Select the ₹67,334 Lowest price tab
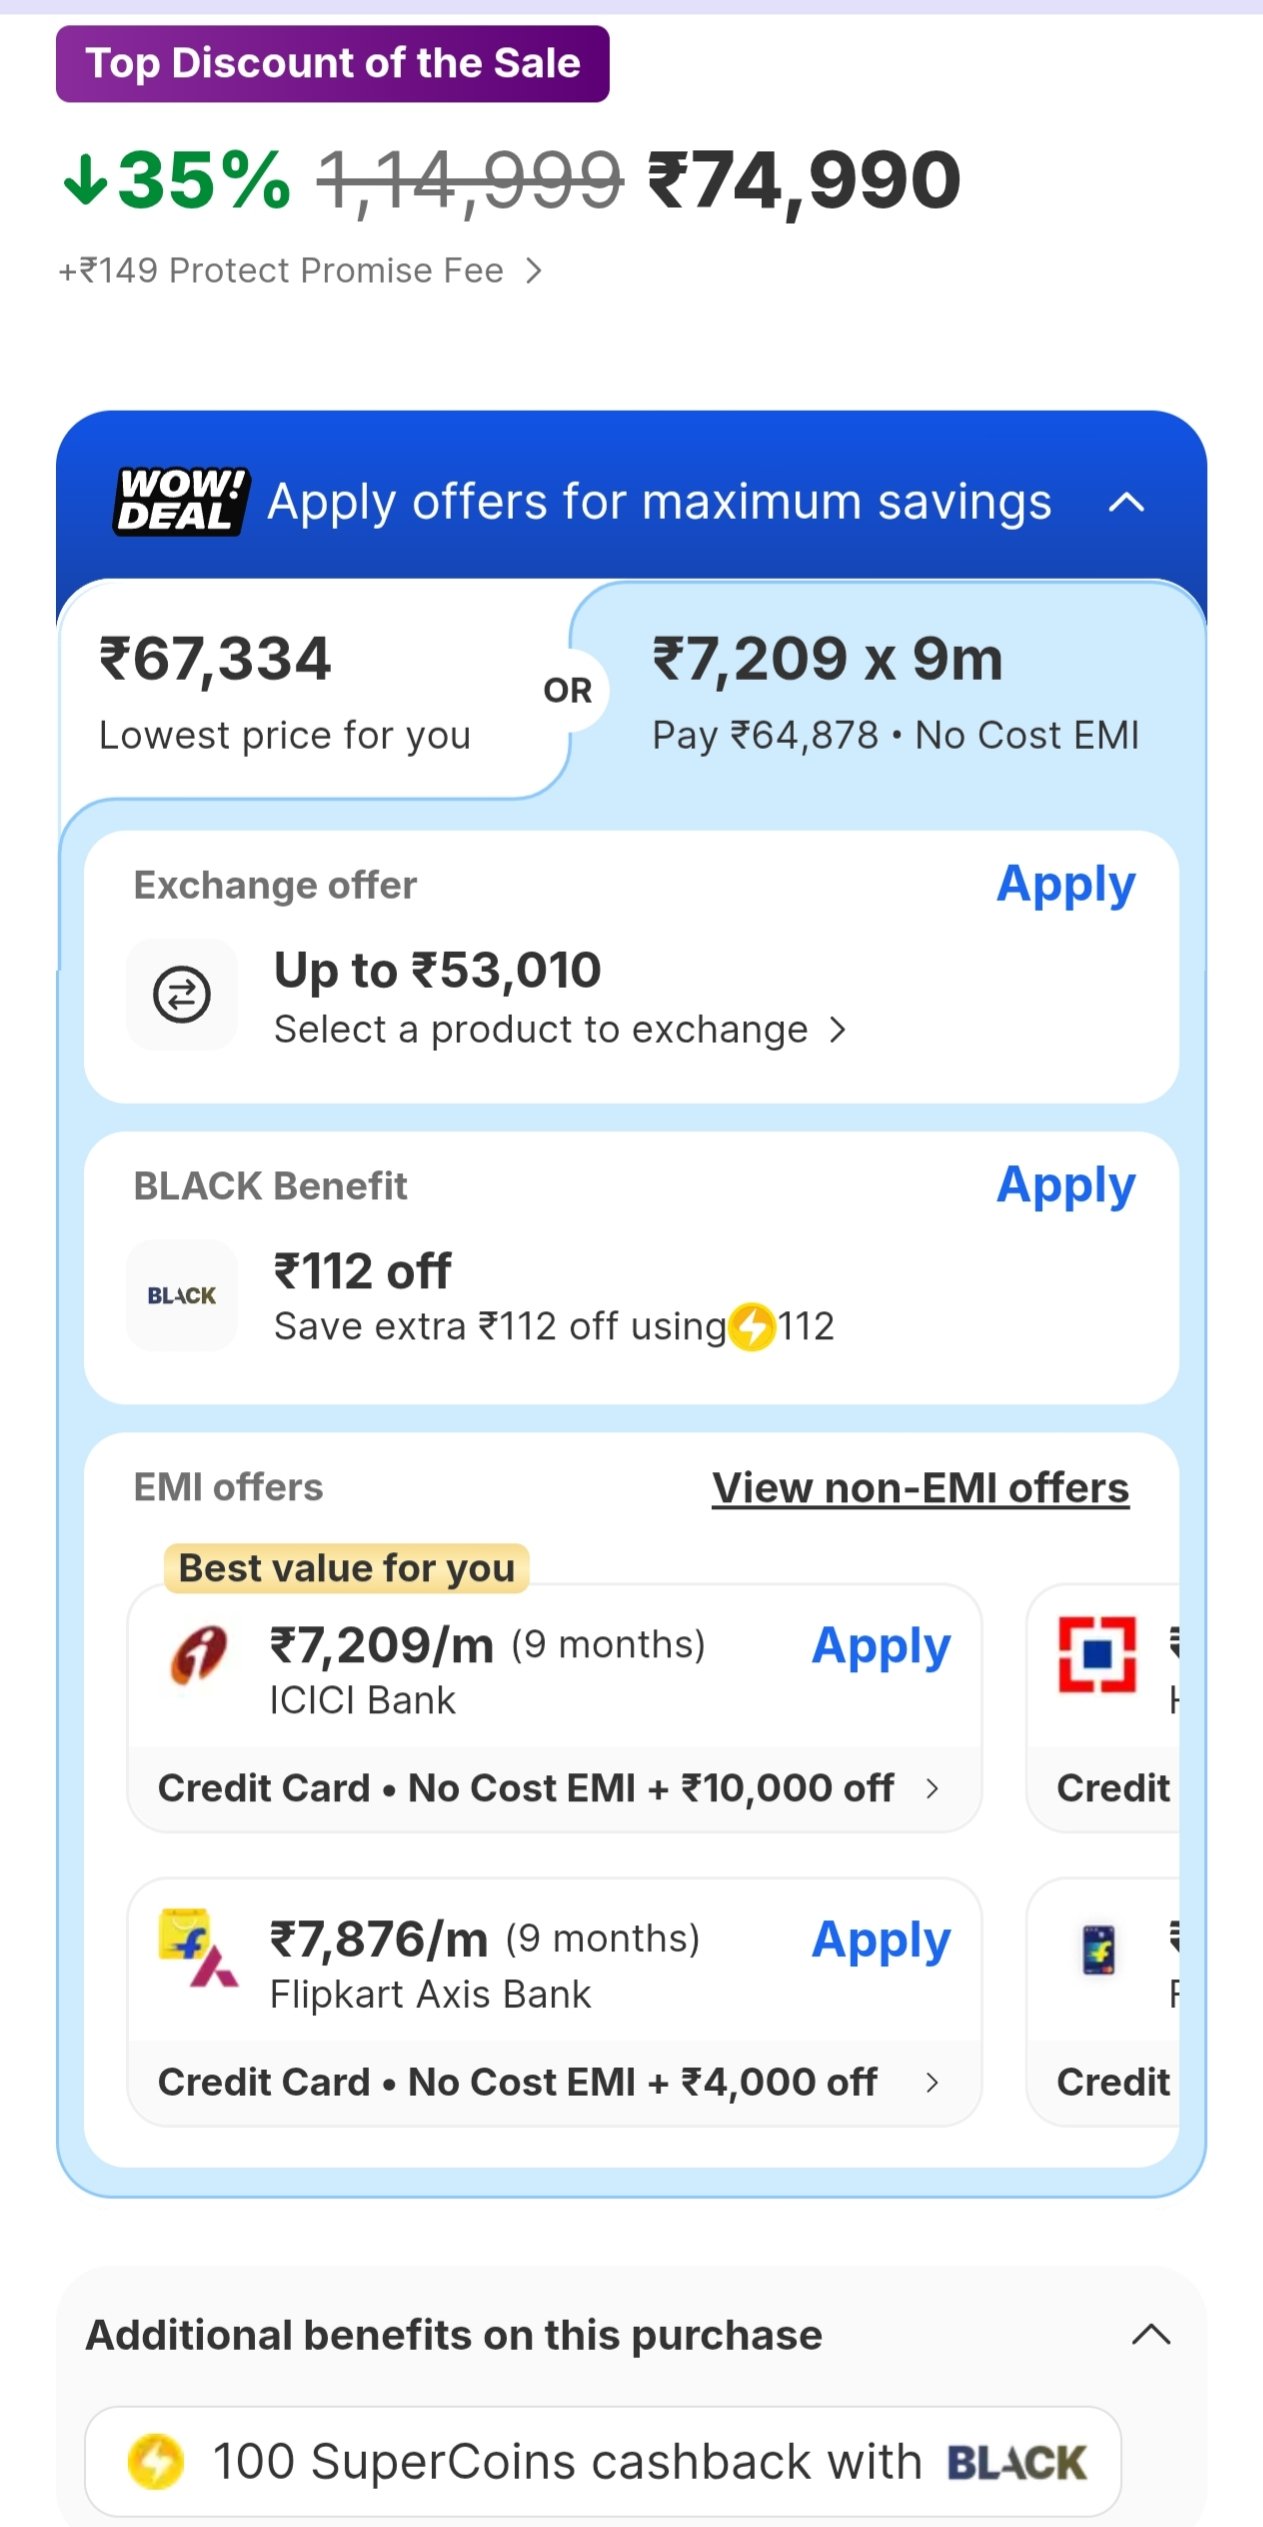The image size is (1263, 2527). pyautogui.click(x=285, y=690)
